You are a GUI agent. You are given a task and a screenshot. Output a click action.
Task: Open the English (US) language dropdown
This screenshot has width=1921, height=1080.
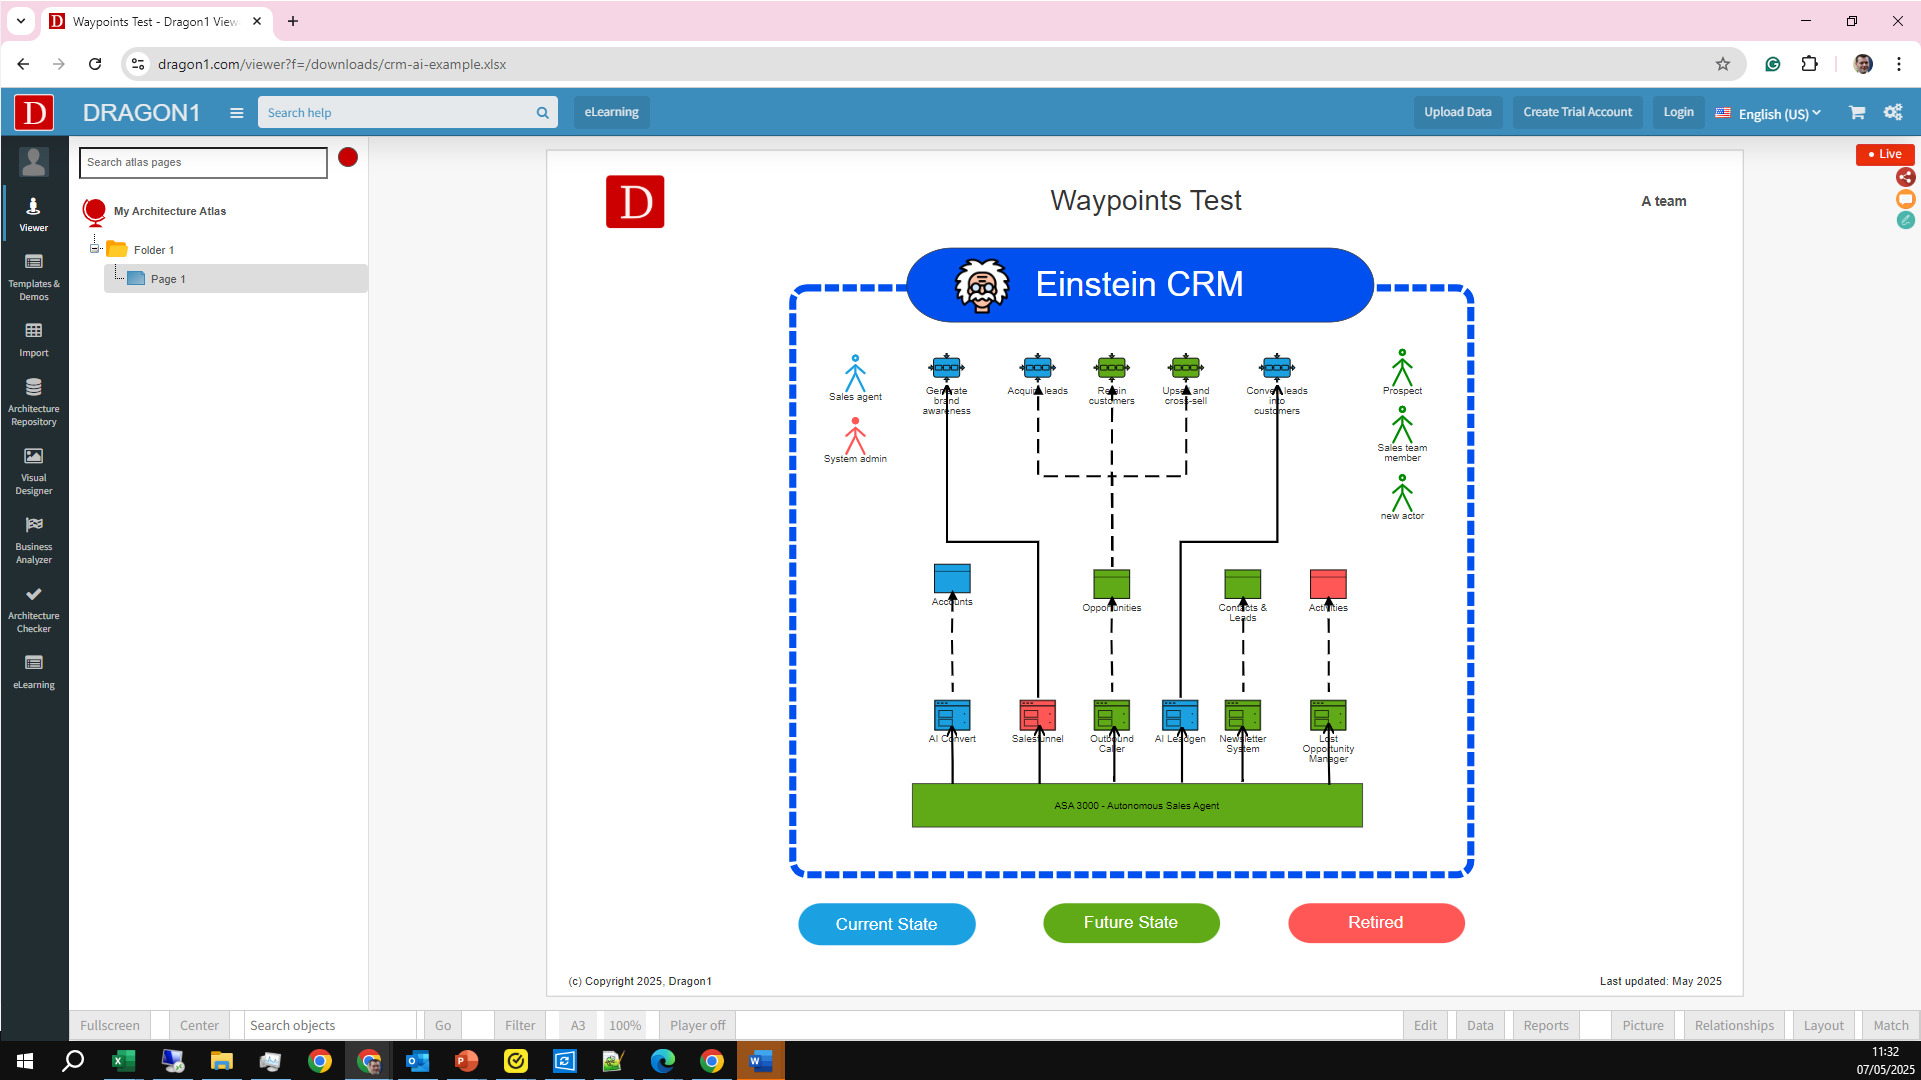[x=1768, y=113]
